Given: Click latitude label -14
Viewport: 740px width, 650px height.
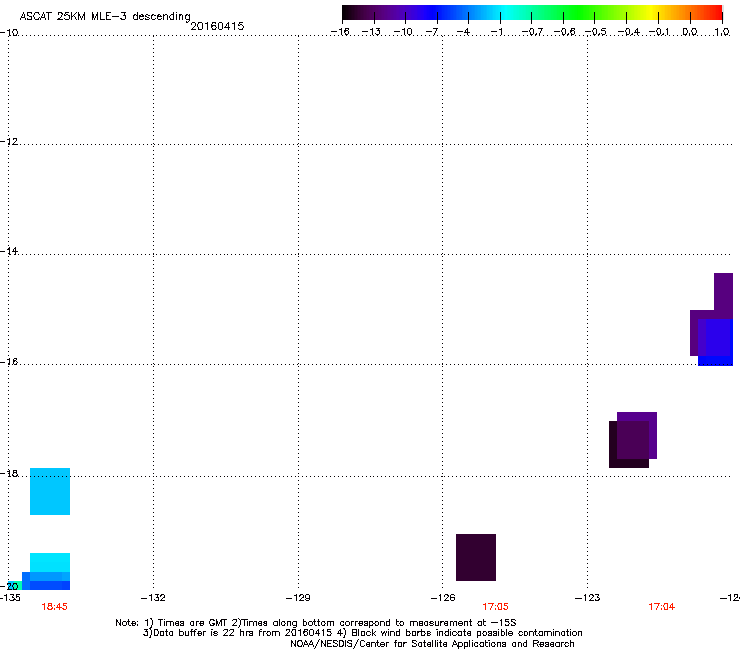Looking at the screenshot, I should click(x=9, y=252).
